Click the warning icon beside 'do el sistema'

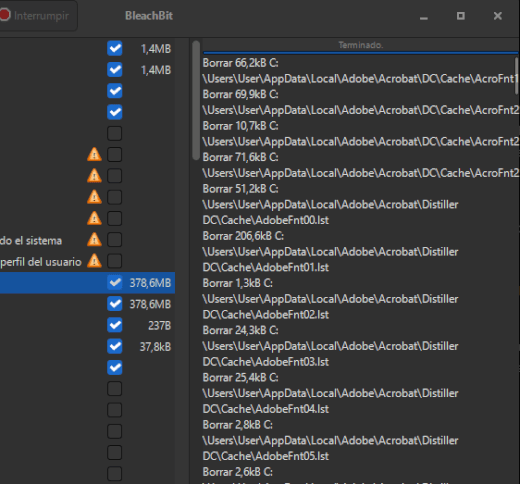tap(94, 240)
